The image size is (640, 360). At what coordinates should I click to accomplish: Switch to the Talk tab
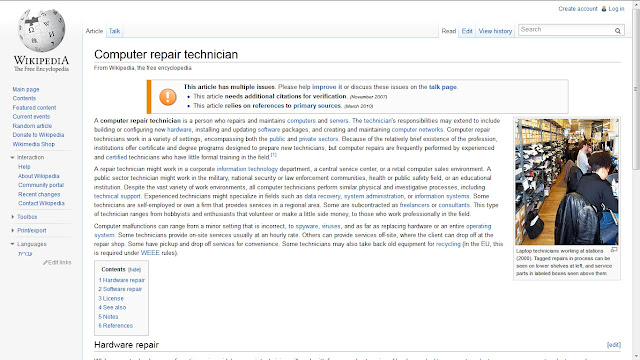point(114,31)
